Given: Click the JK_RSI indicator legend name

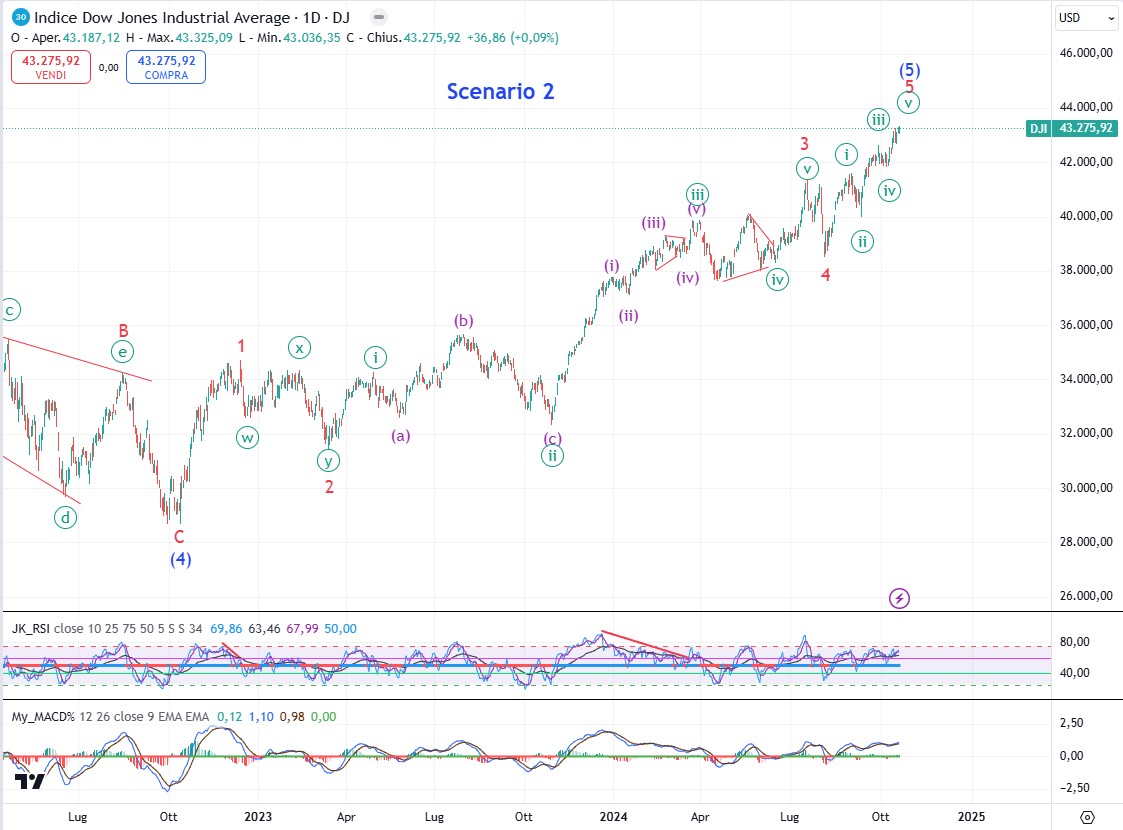Looking at the screenshot, I should [x=31, y=629].
